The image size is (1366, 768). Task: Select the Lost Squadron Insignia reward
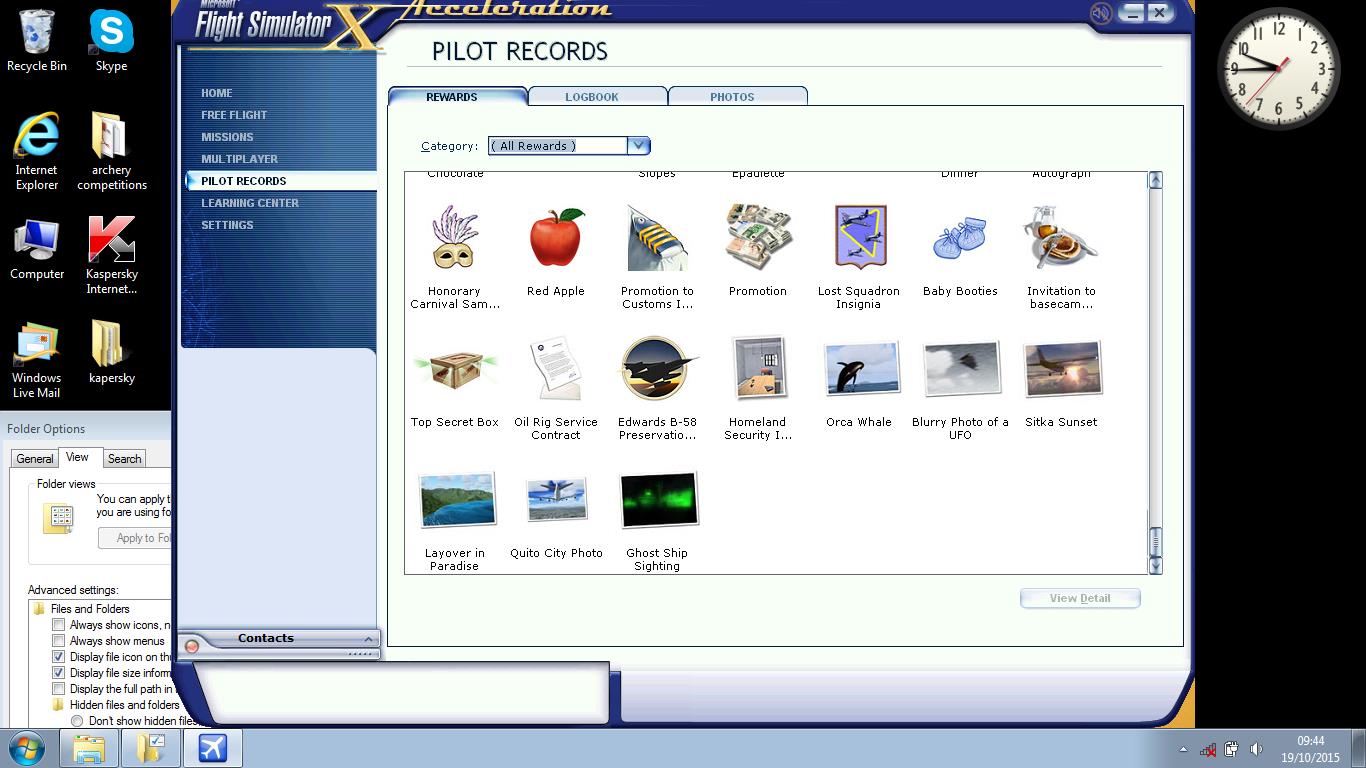pos(859,237)
